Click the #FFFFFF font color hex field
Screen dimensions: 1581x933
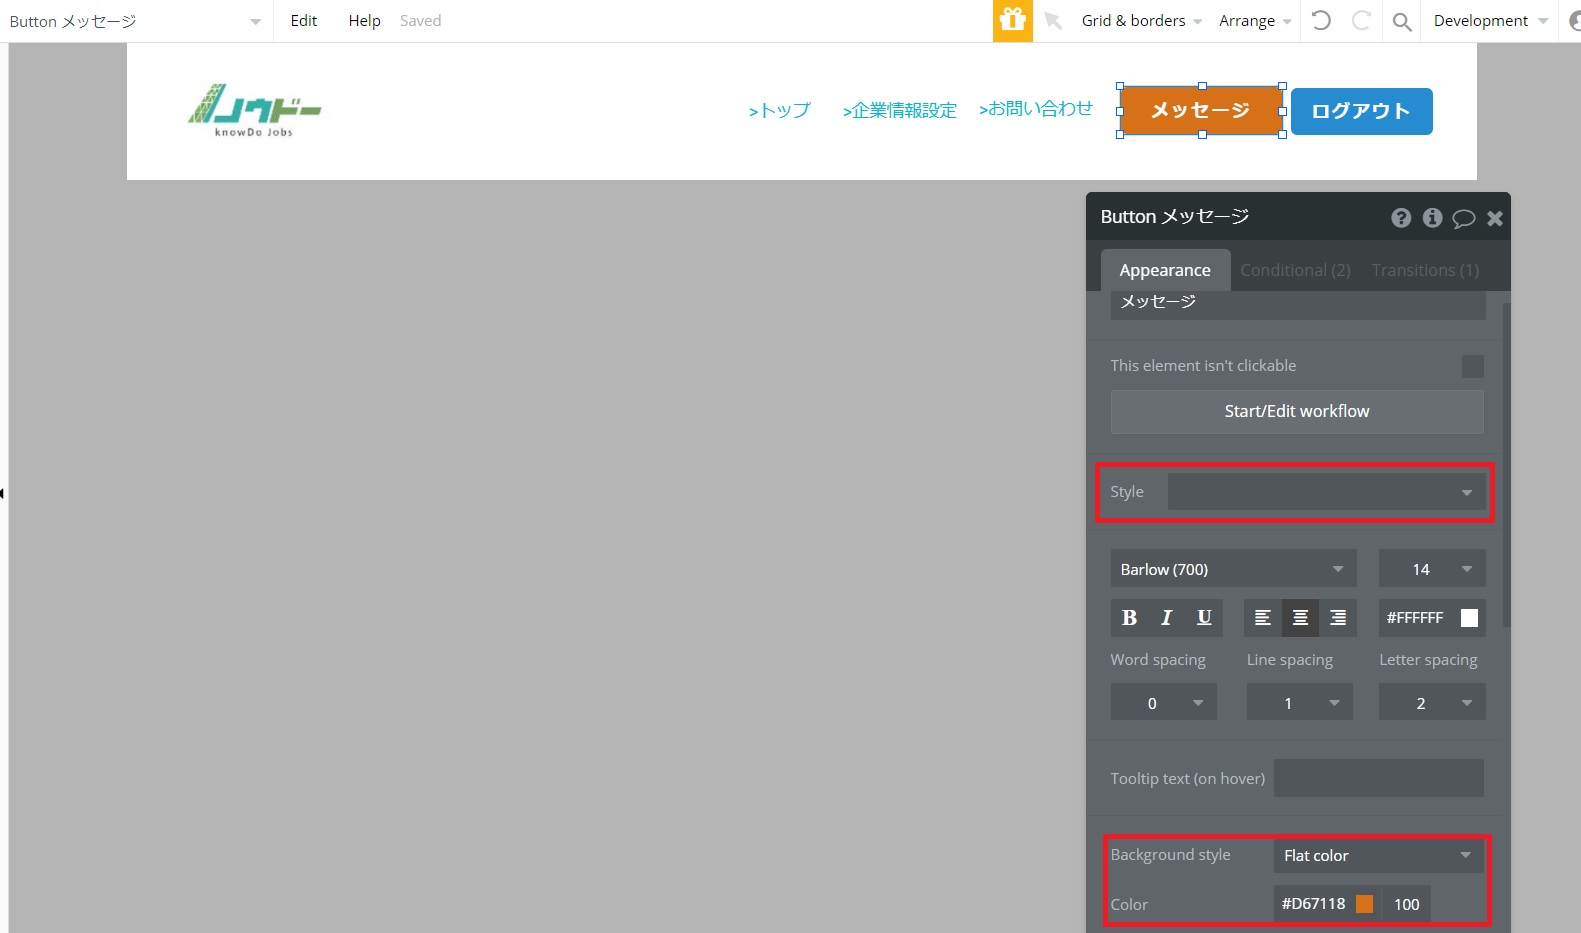click(1415, 618)
